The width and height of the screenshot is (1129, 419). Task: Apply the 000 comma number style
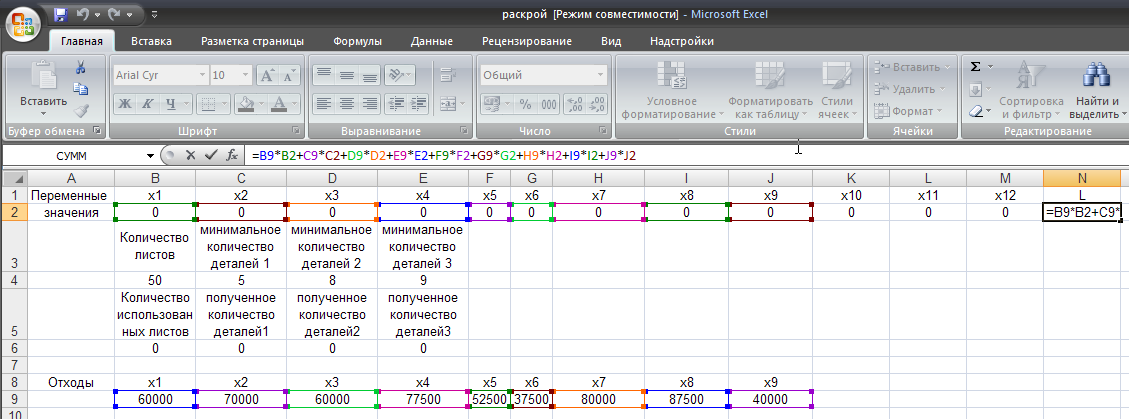549,104
